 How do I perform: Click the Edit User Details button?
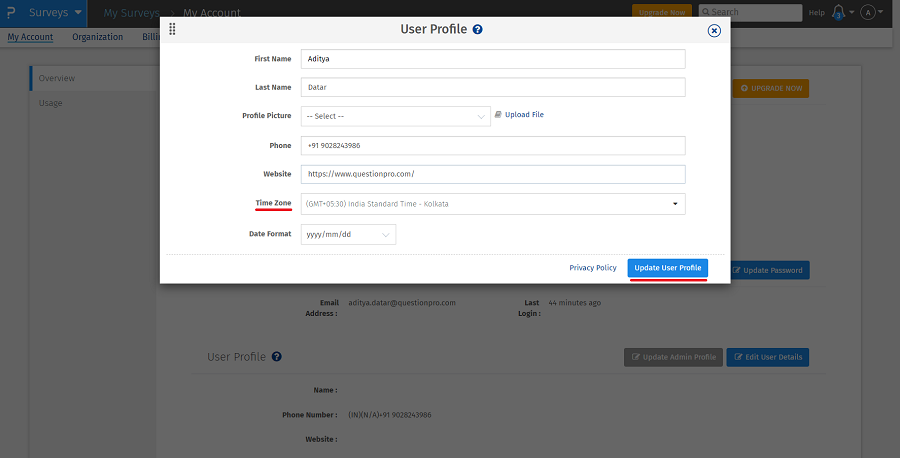pos(767,357)
